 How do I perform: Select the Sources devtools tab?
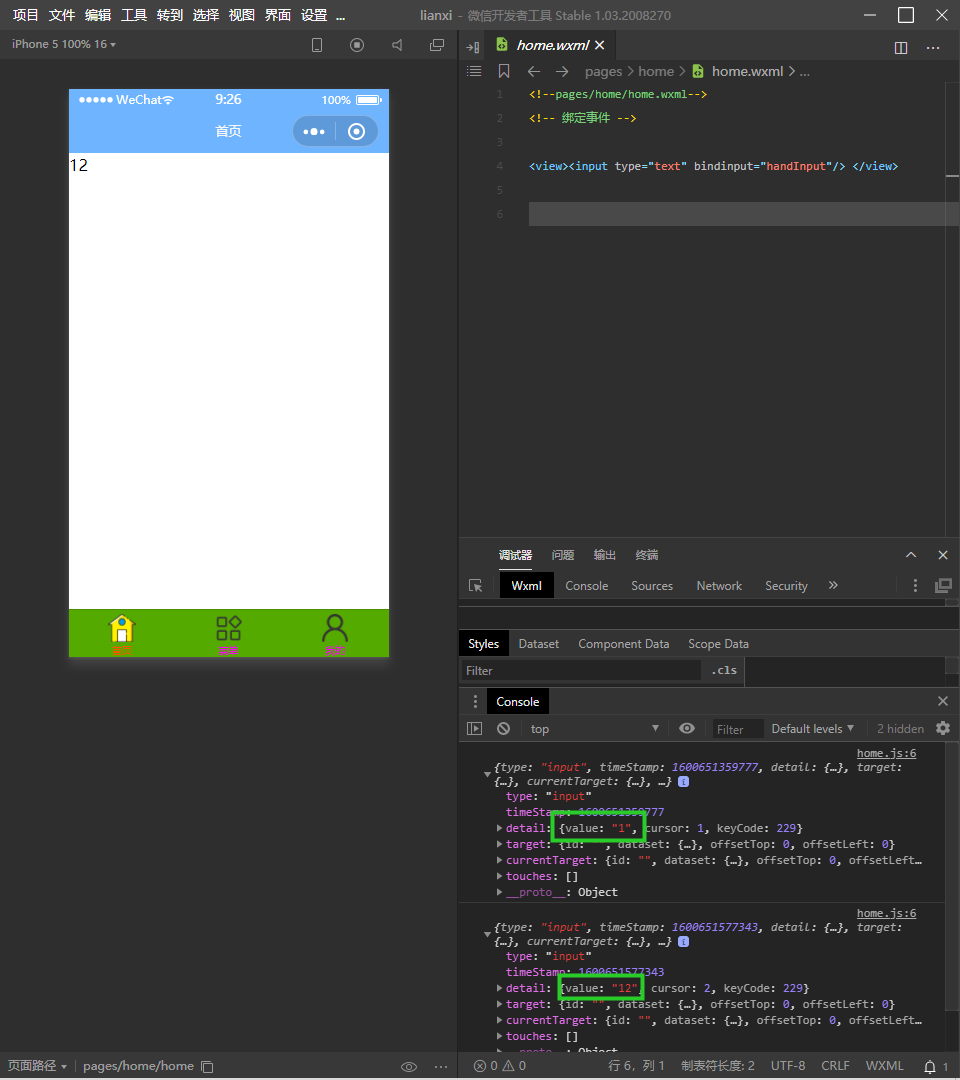651,585
